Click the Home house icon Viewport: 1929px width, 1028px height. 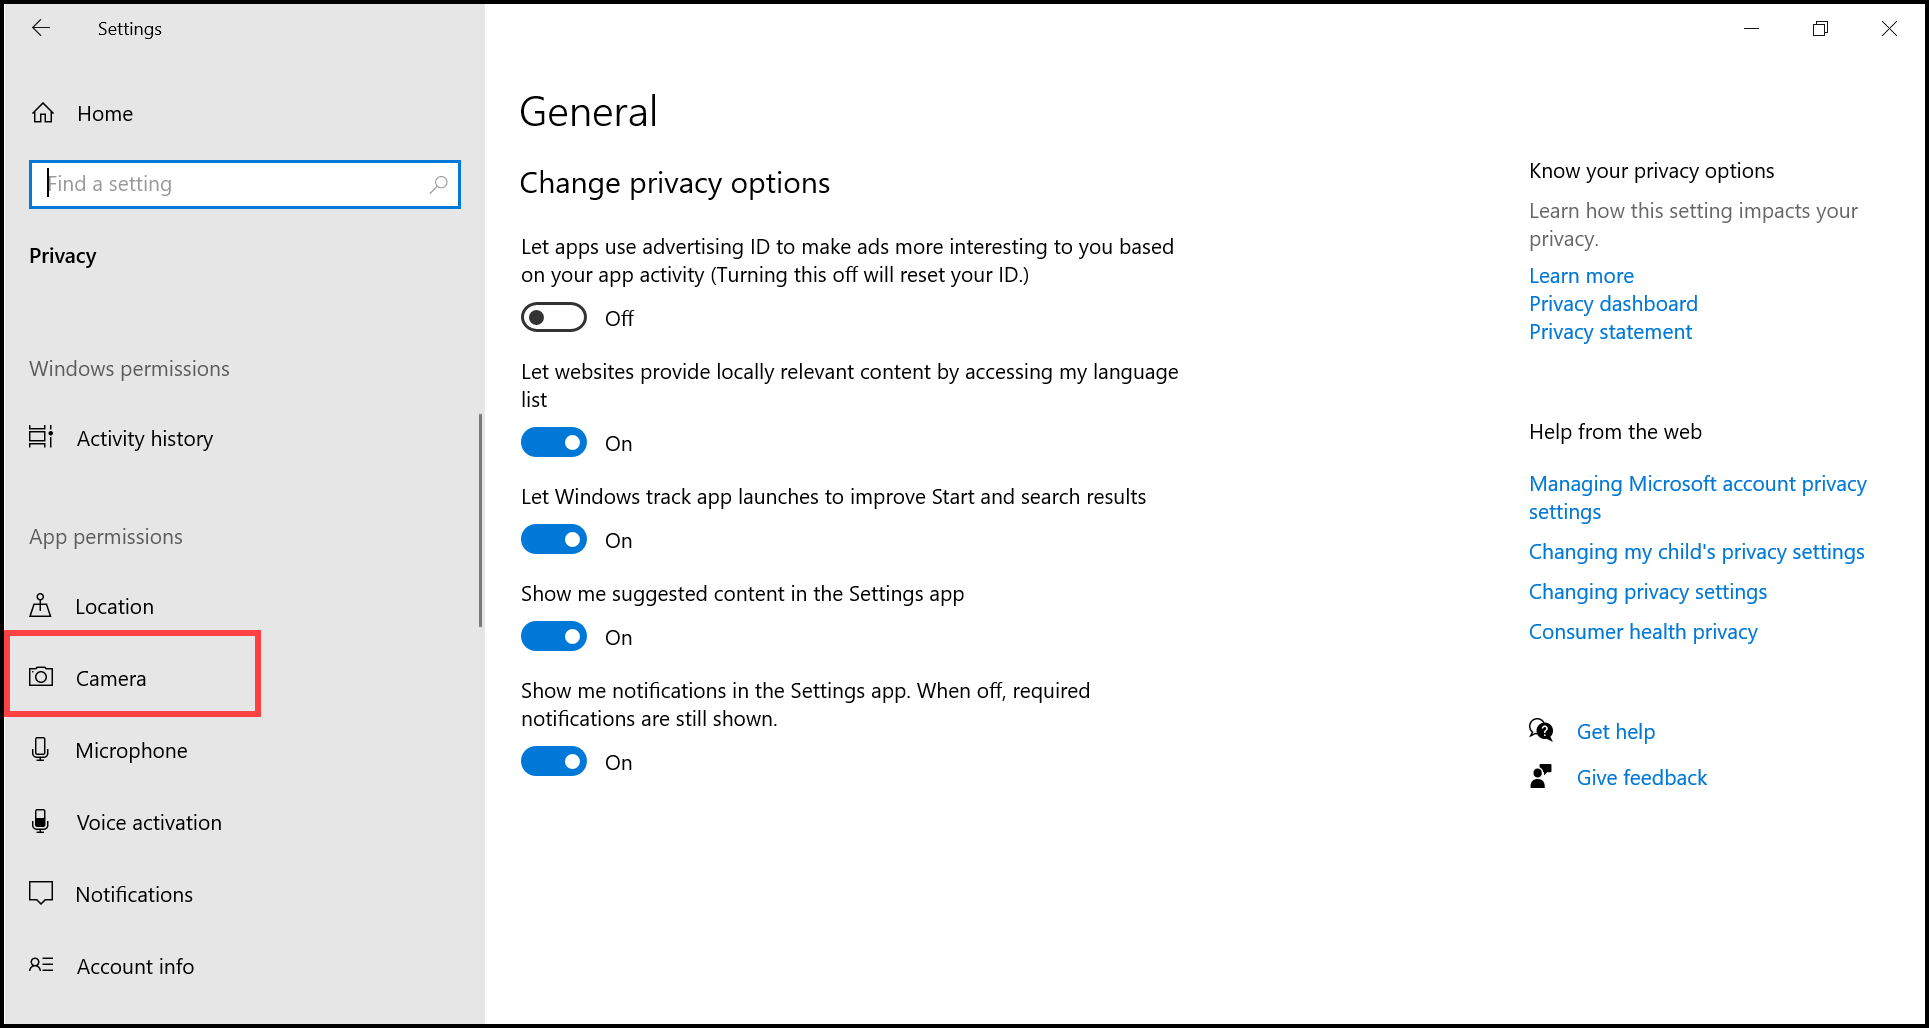click(43, 113)
